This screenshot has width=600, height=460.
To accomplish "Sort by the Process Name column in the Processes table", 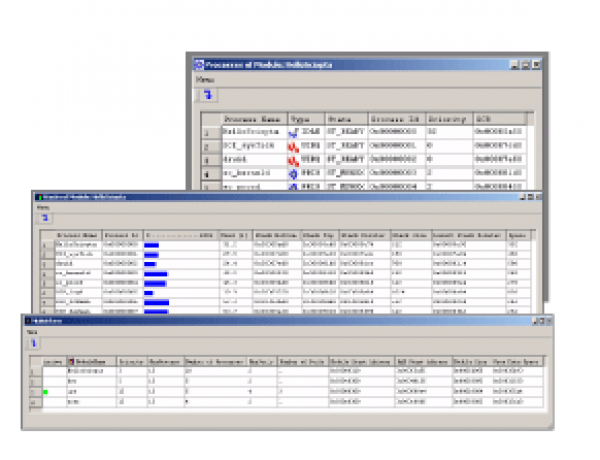I will [252, 117].
